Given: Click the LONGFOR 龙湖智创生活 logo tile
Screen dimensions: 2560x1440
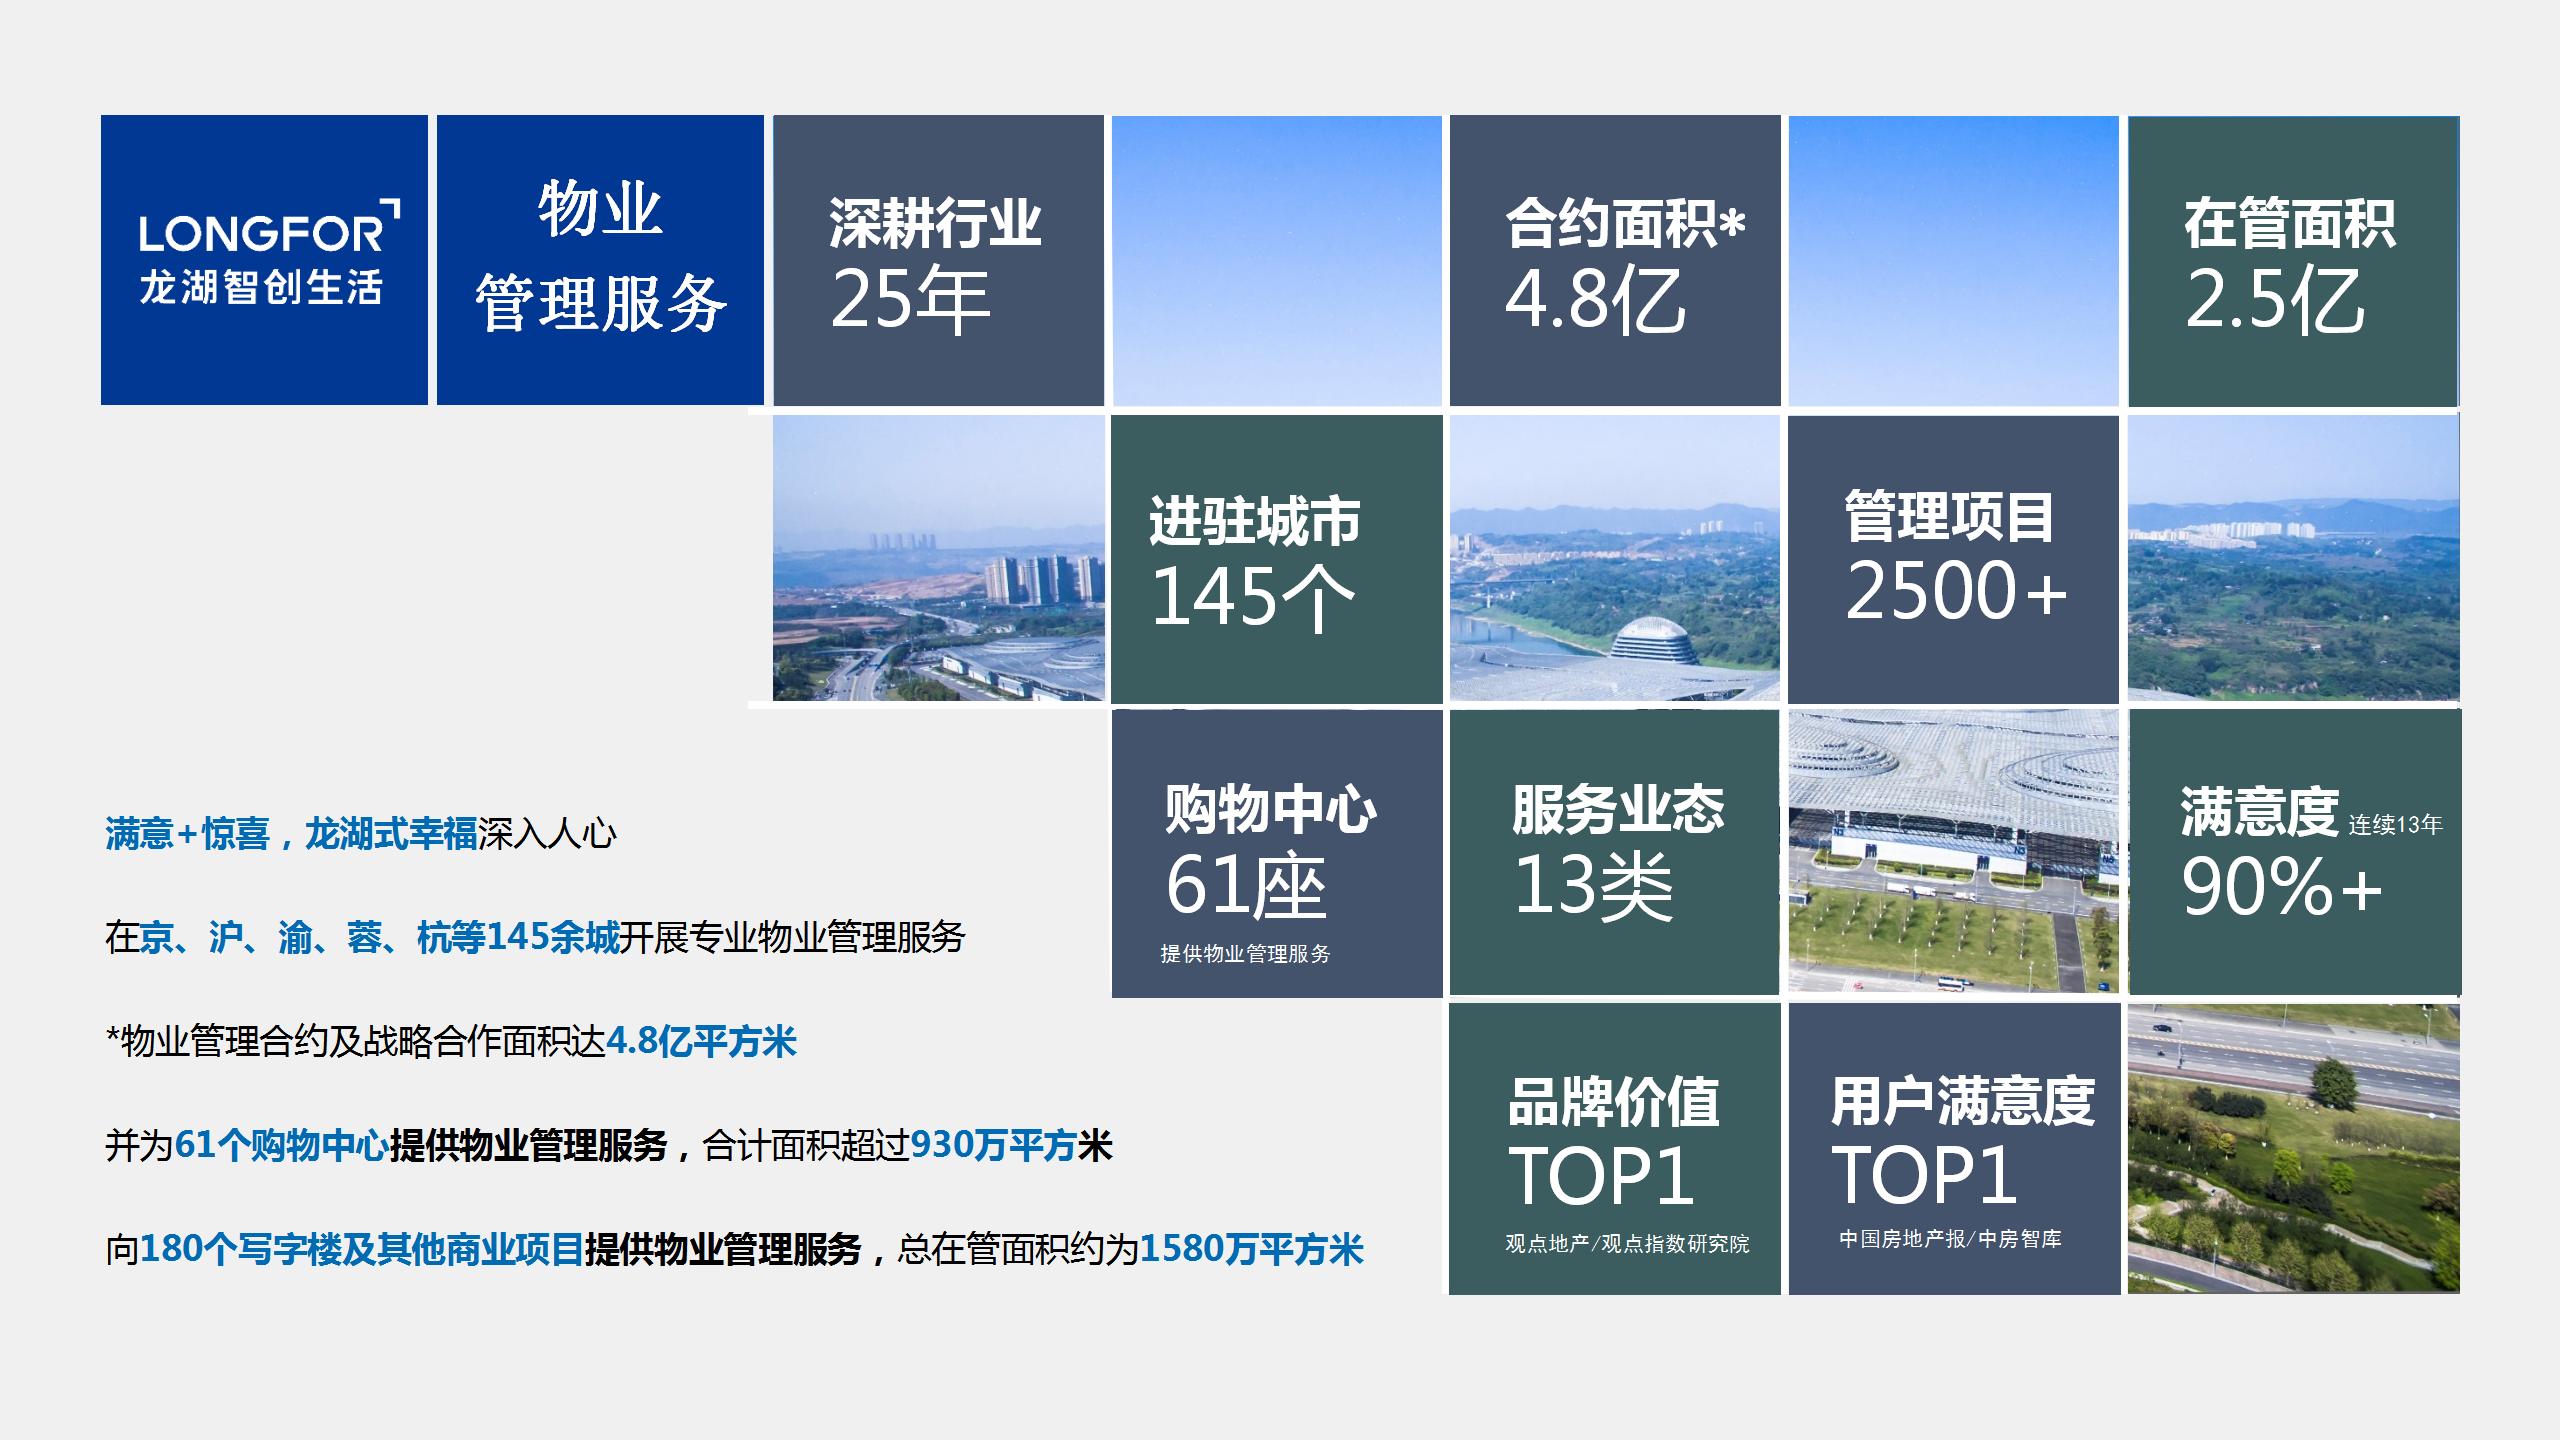Looking at the screenshot, I should click(x=264, y=260).
